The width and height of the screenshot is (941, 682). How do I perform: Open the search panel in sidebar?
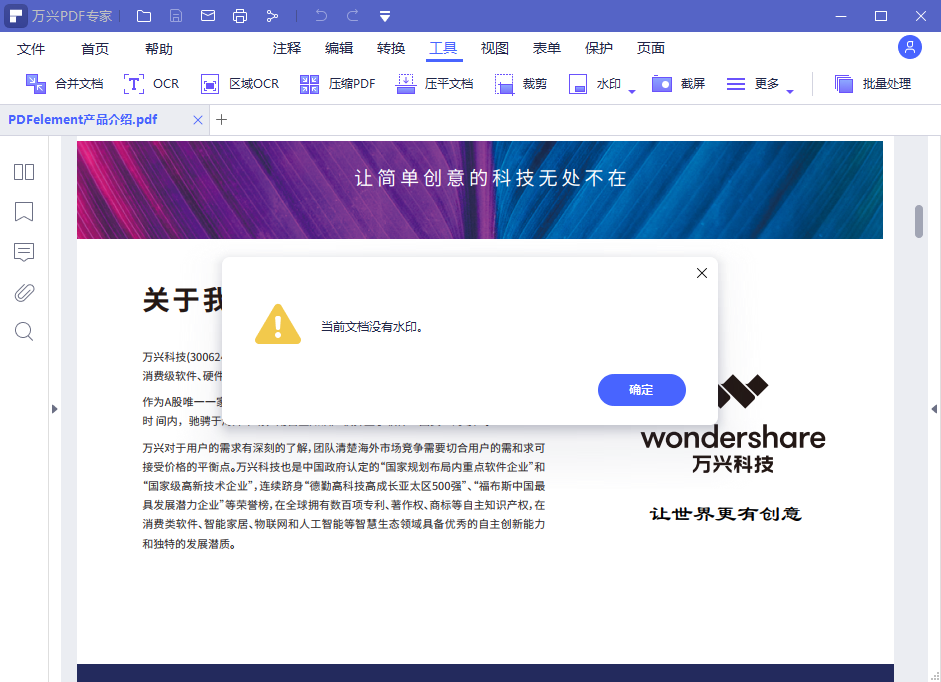point(23,331)
